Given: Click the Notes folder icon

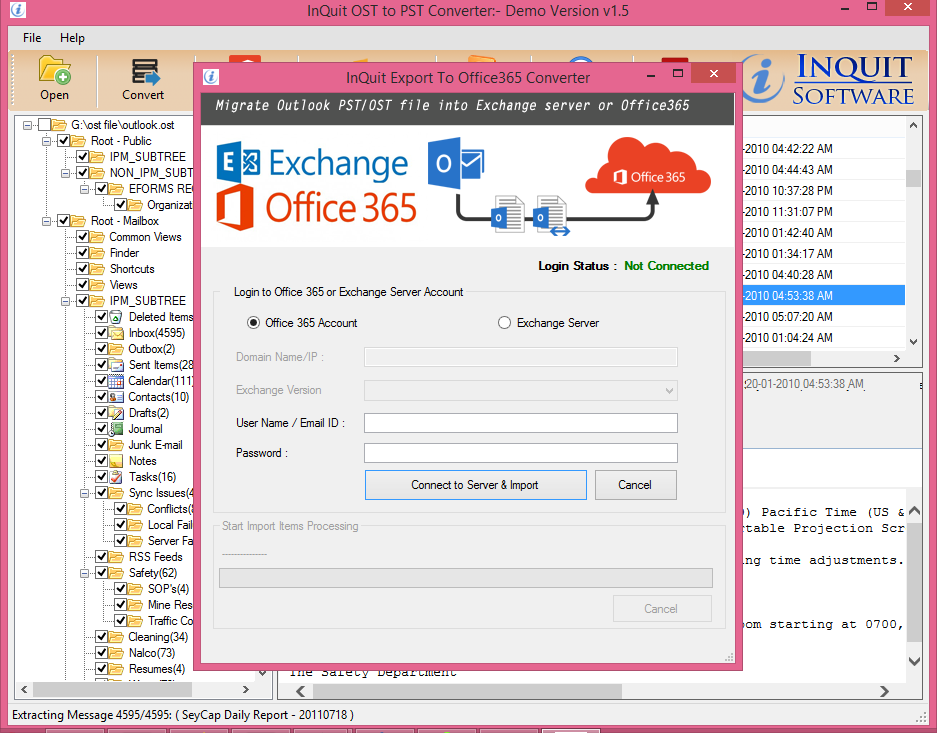Looking at the screenshot, I should coord(117,461).
